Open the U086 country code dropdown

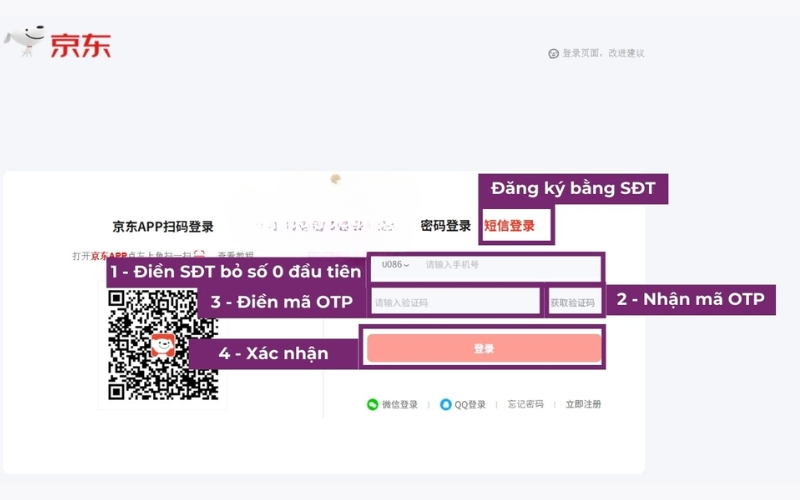point(396,265)
